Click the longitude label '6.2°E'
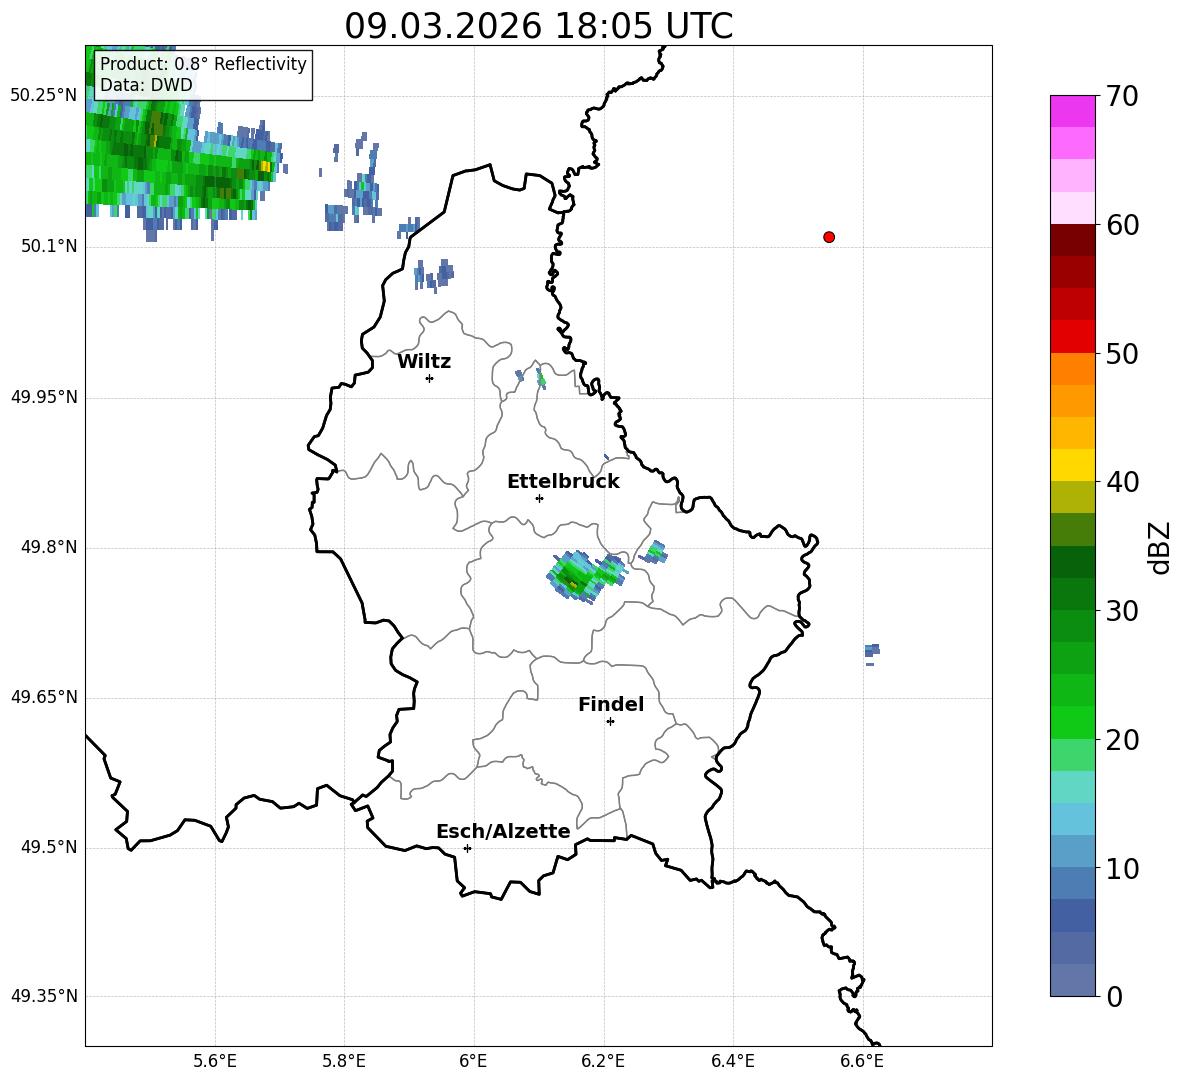 coord(603,1061)
